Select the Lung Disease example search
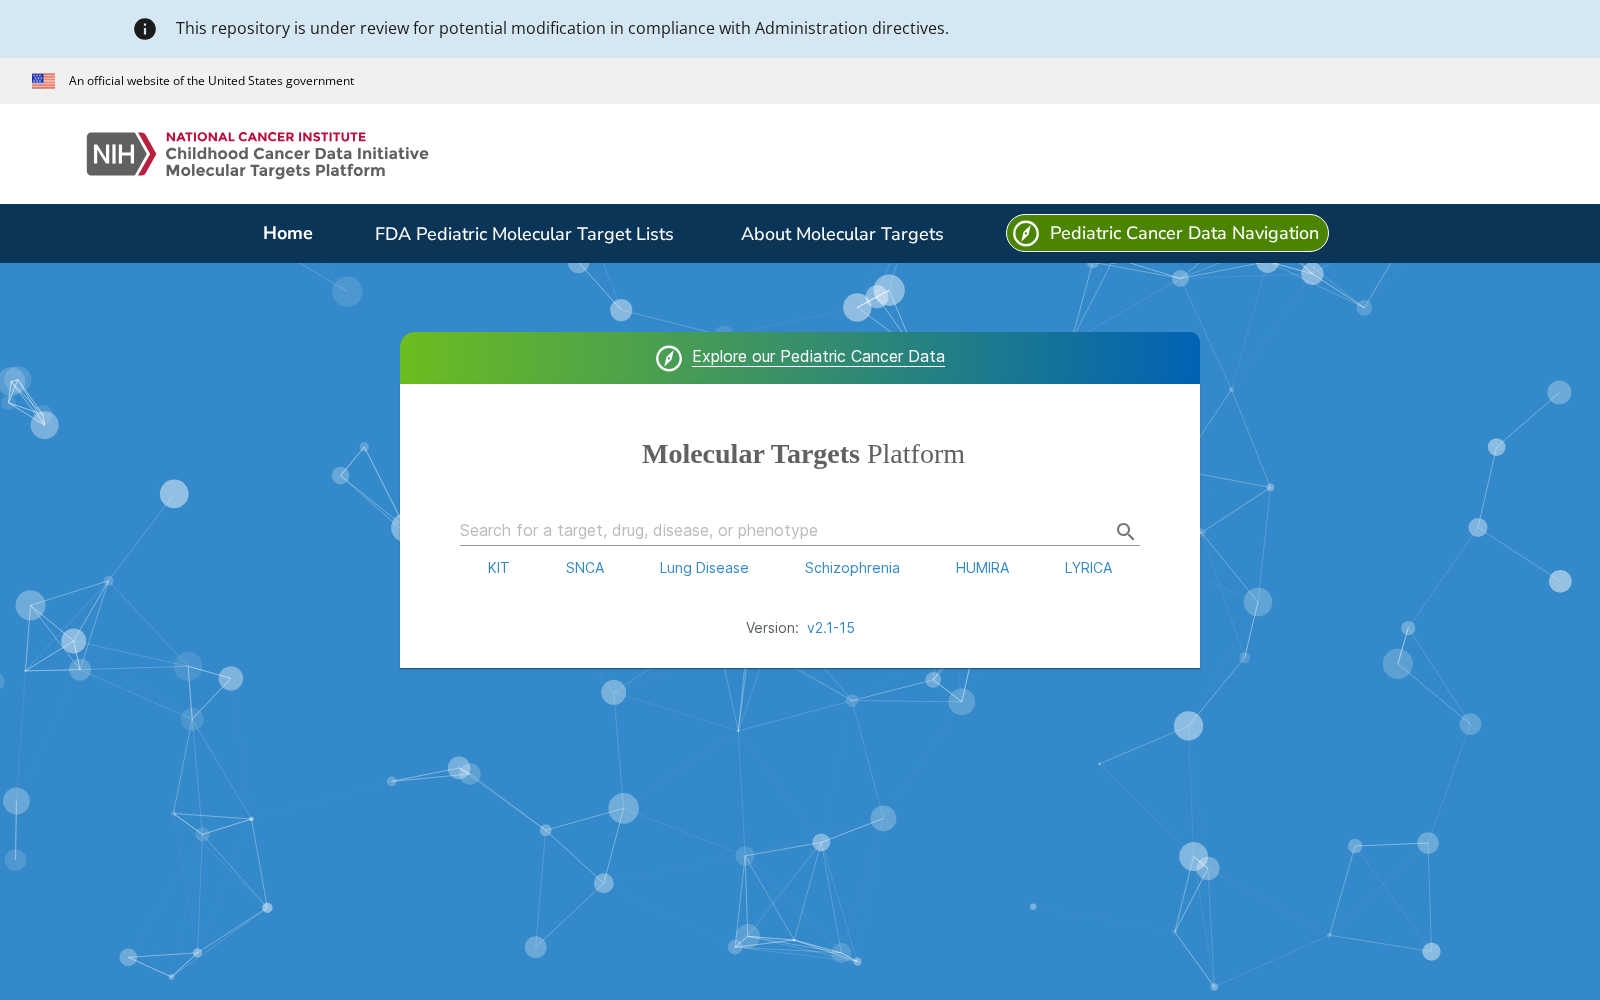The image size is (1600, 1000). 704,568
